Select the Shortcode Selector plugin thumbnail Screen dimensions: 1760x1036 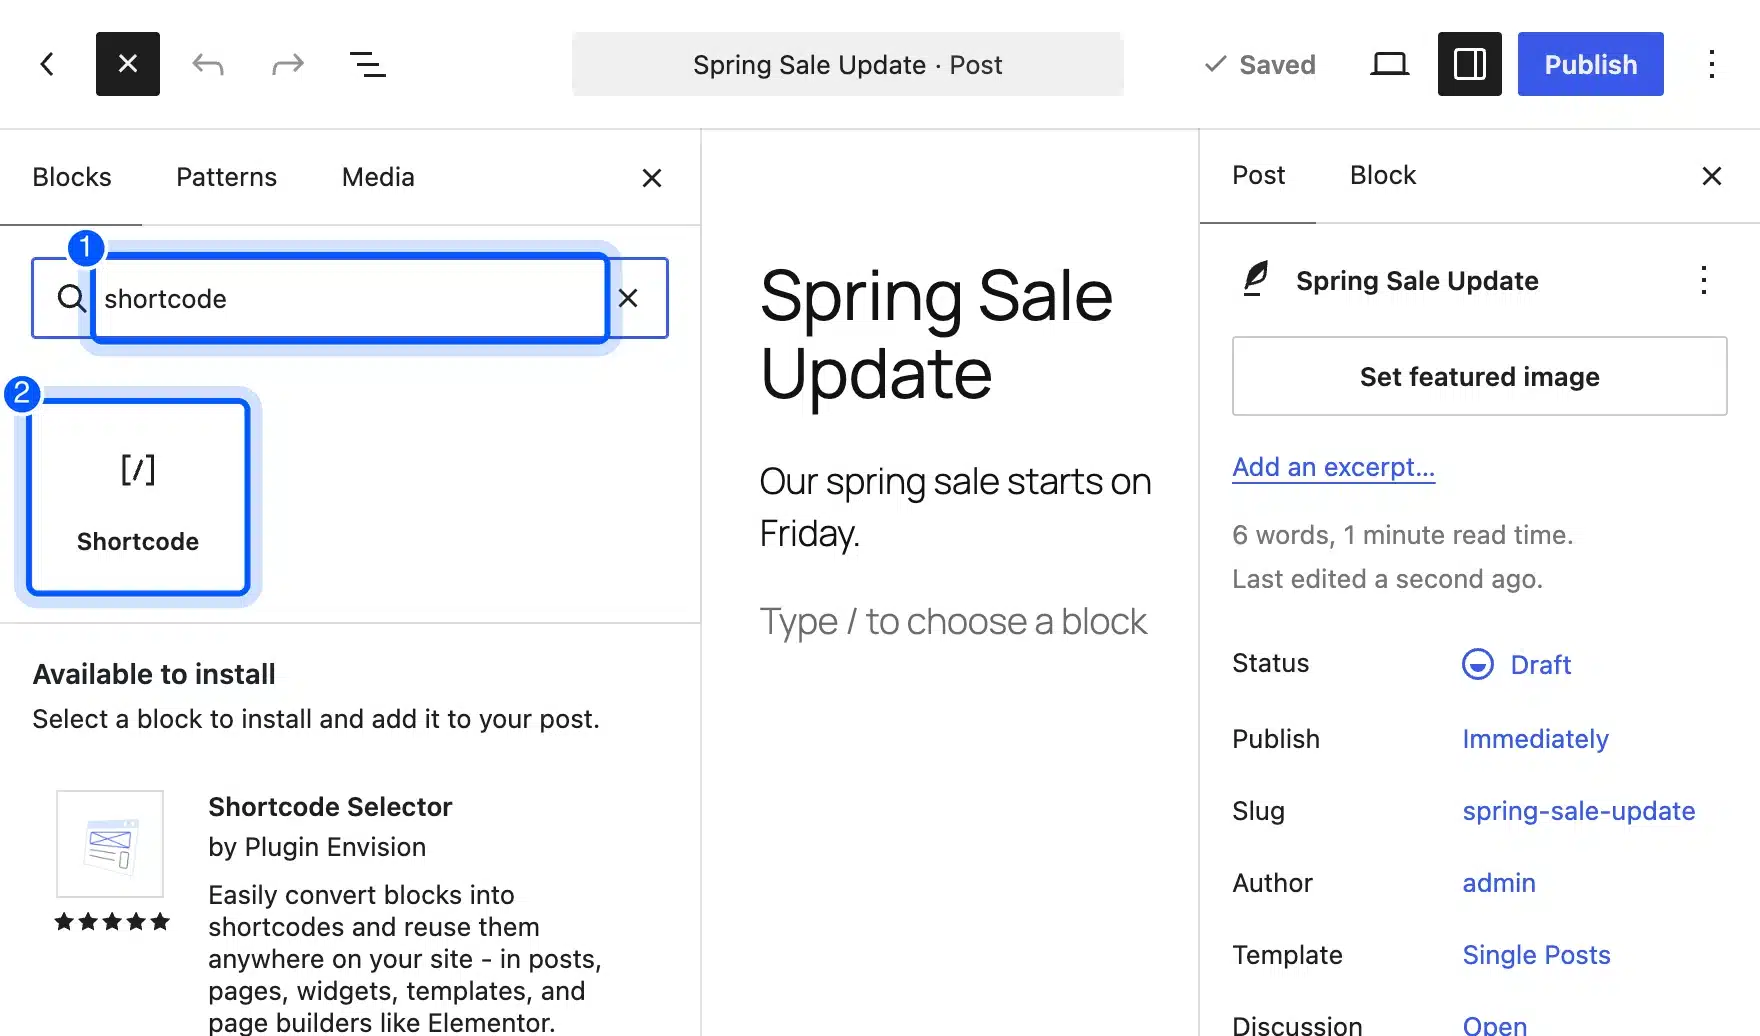click(110, 844)
